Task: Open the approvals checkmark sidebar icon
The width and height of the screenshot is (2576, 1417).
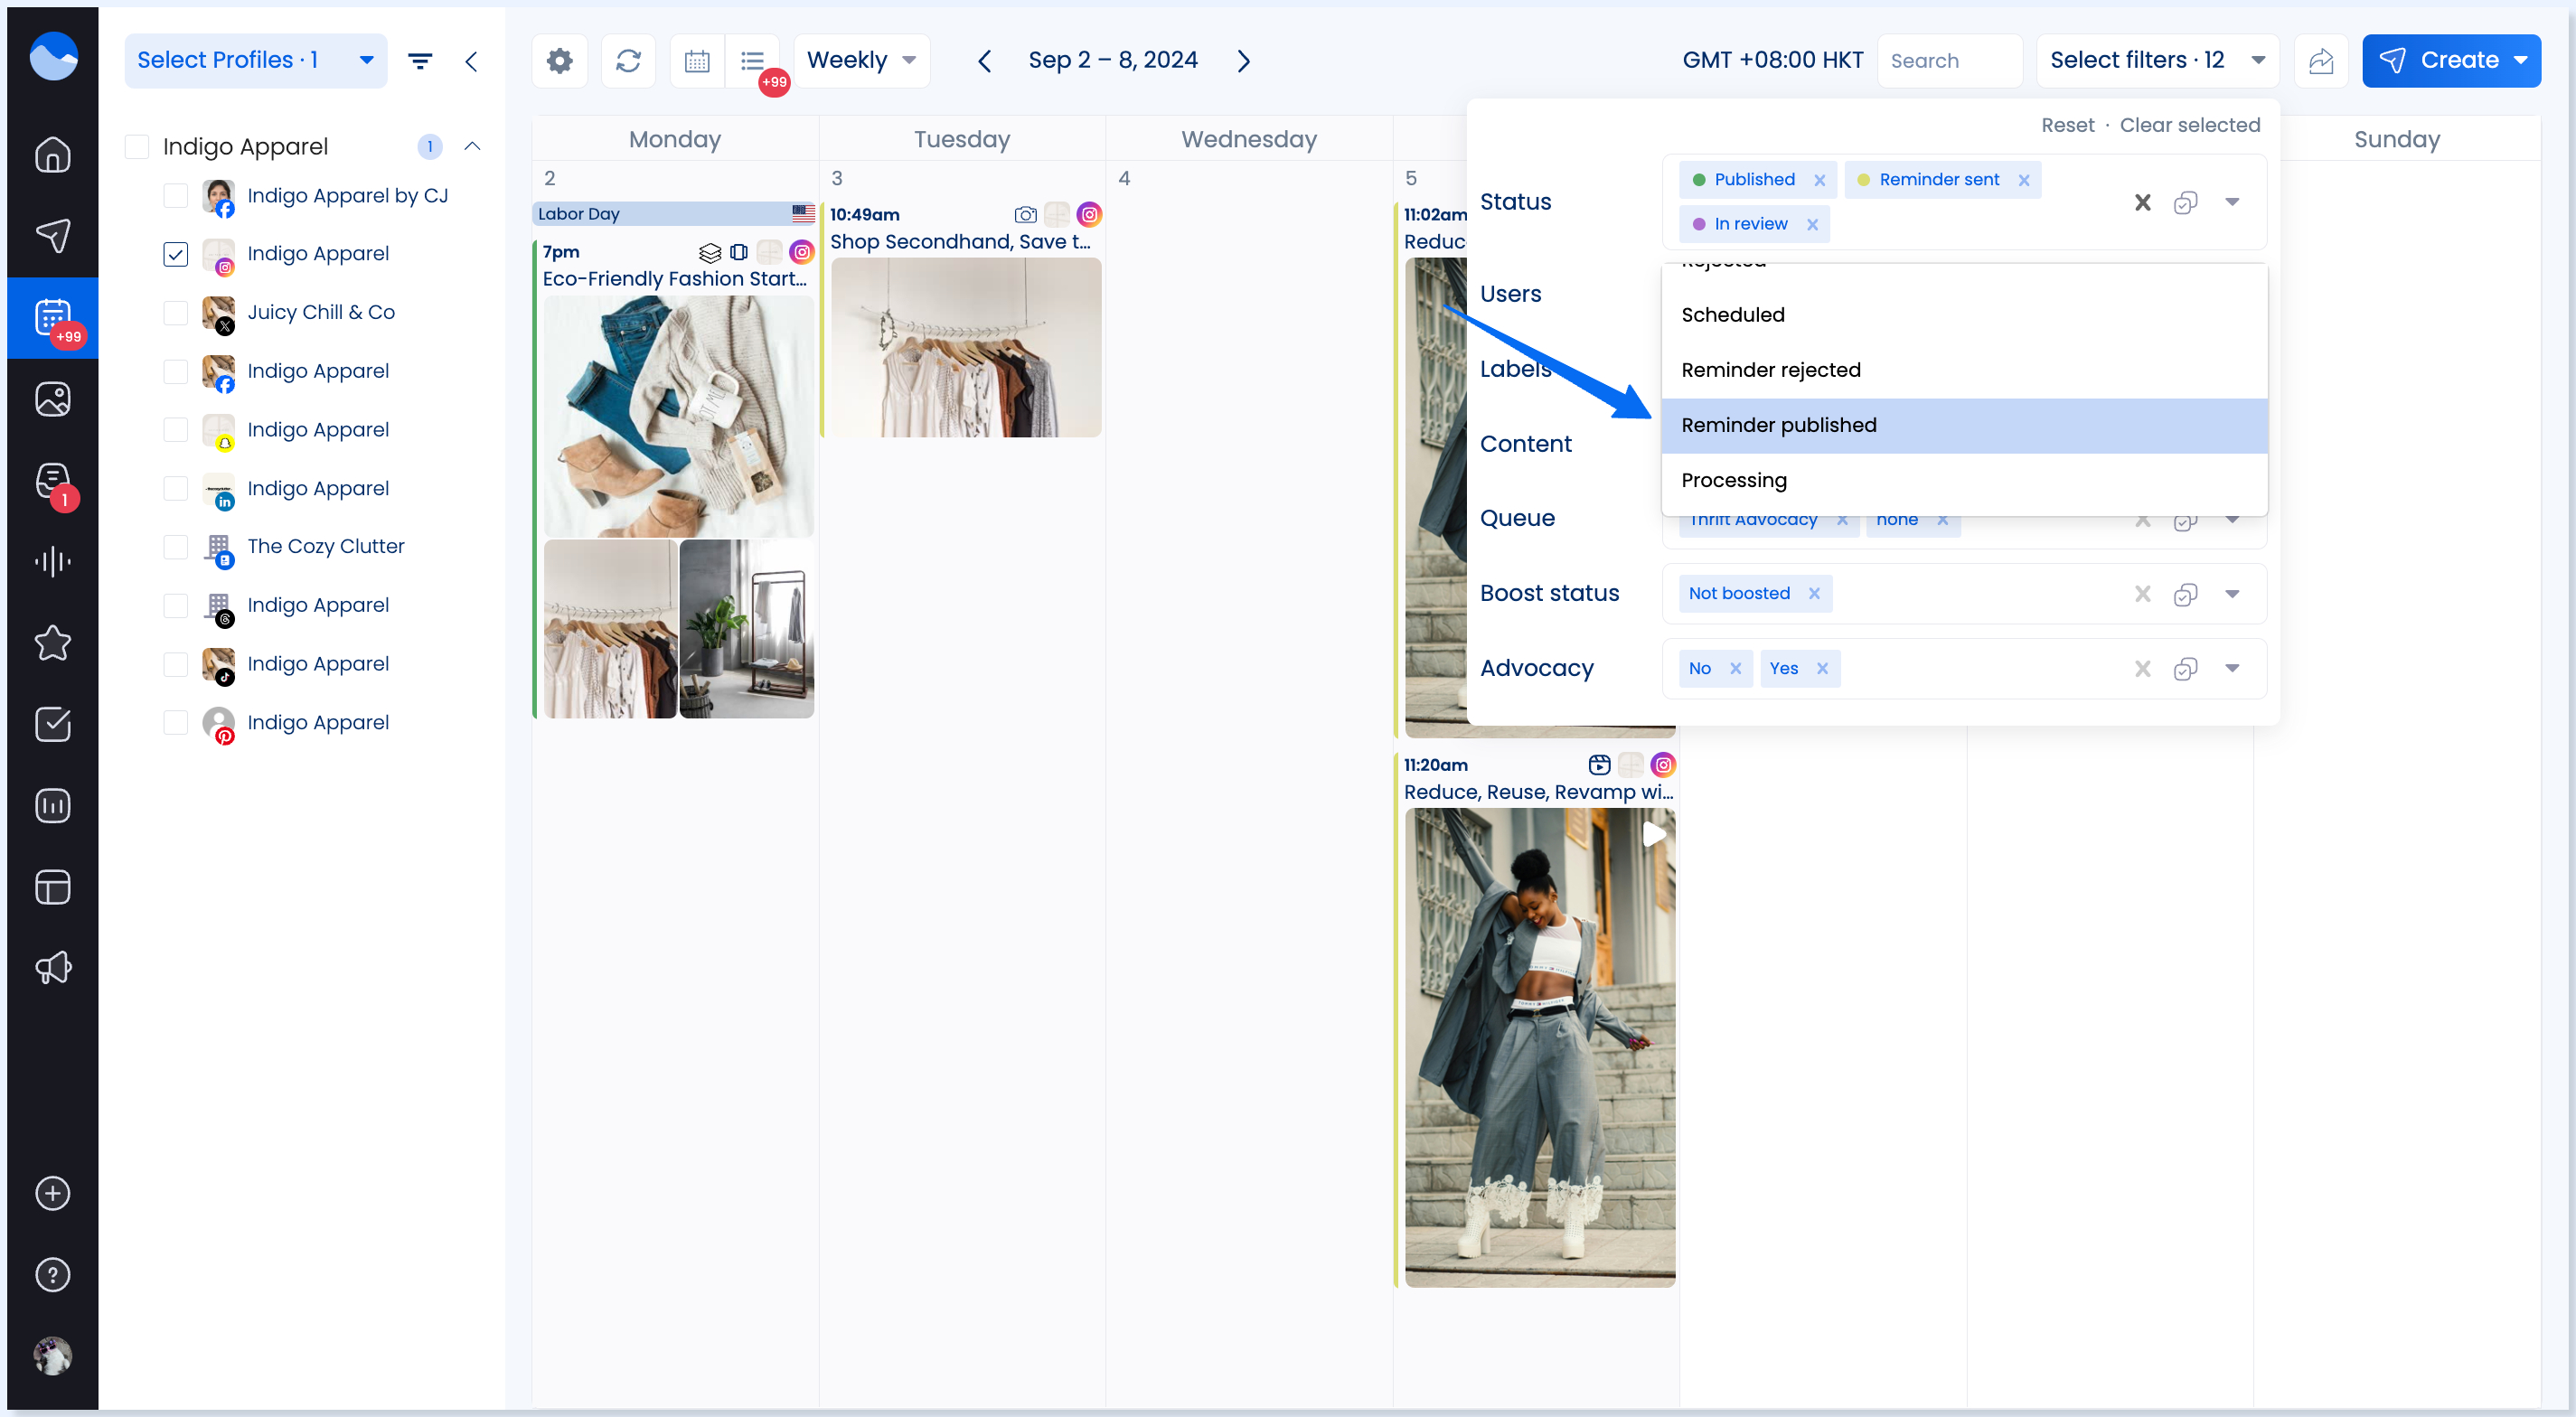Action: pos(53,724)
